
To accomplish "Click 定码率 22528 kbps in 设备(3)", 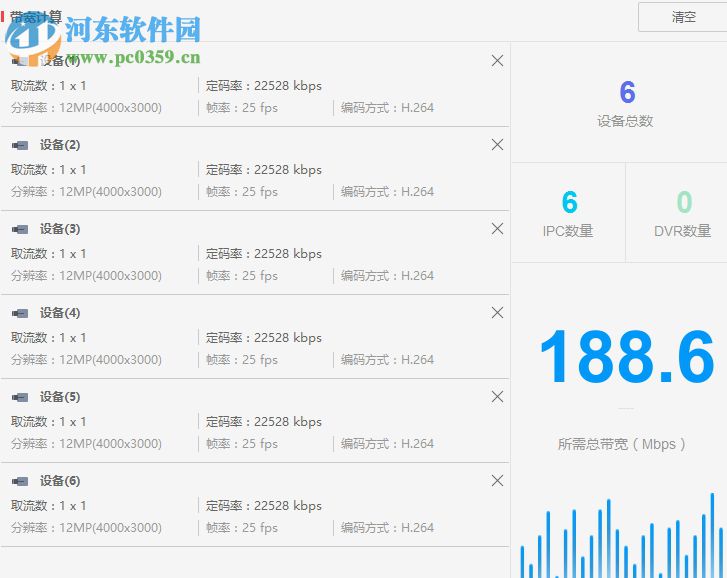I will click(264, 254).
